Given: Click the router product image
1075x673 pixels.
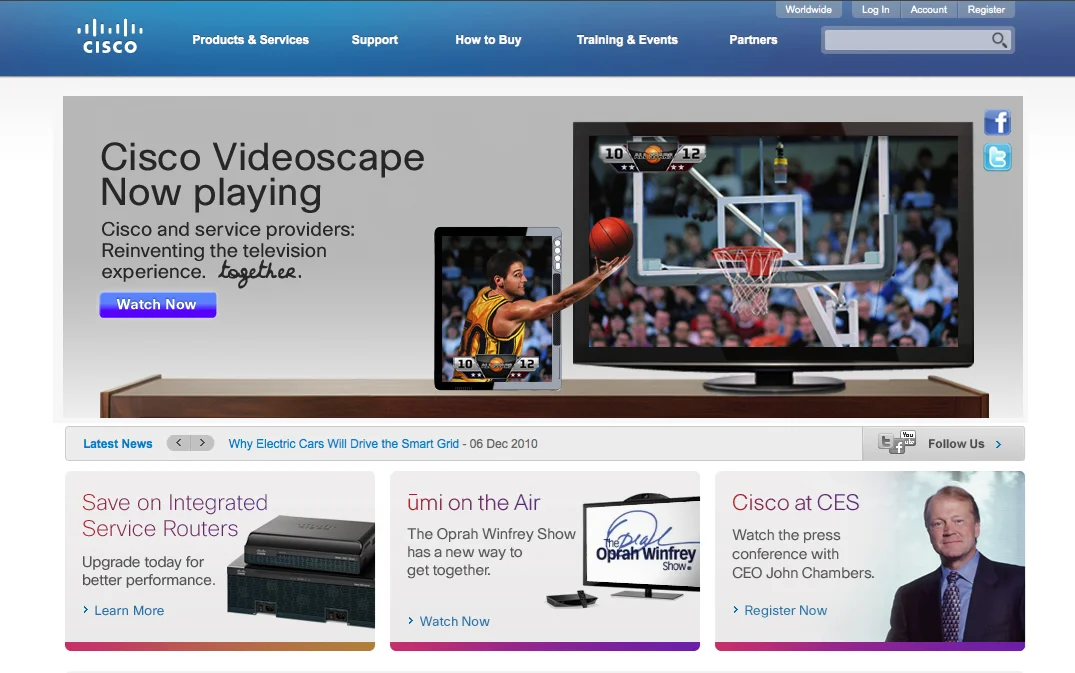Looking at the screenshot, I should coord(302,571).
